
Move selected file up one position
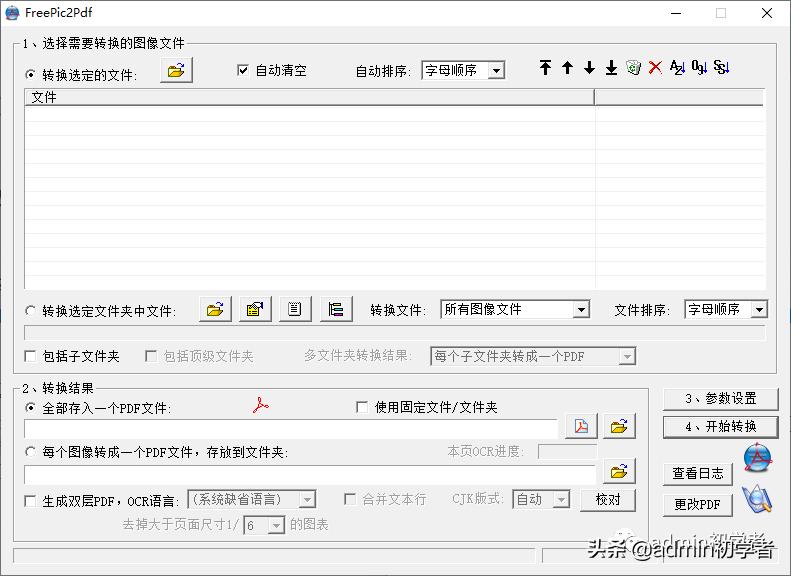568,68
